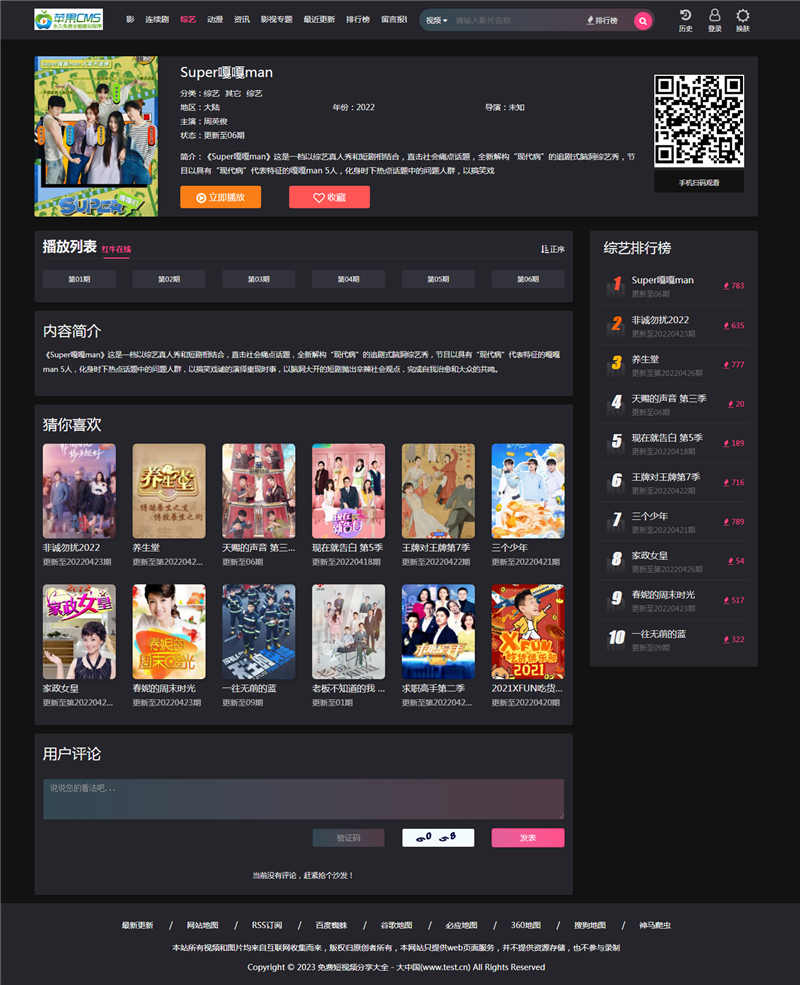800x985 pixels.
Task: Submit comment with the 发表 button
Action: tap(527, 837)
